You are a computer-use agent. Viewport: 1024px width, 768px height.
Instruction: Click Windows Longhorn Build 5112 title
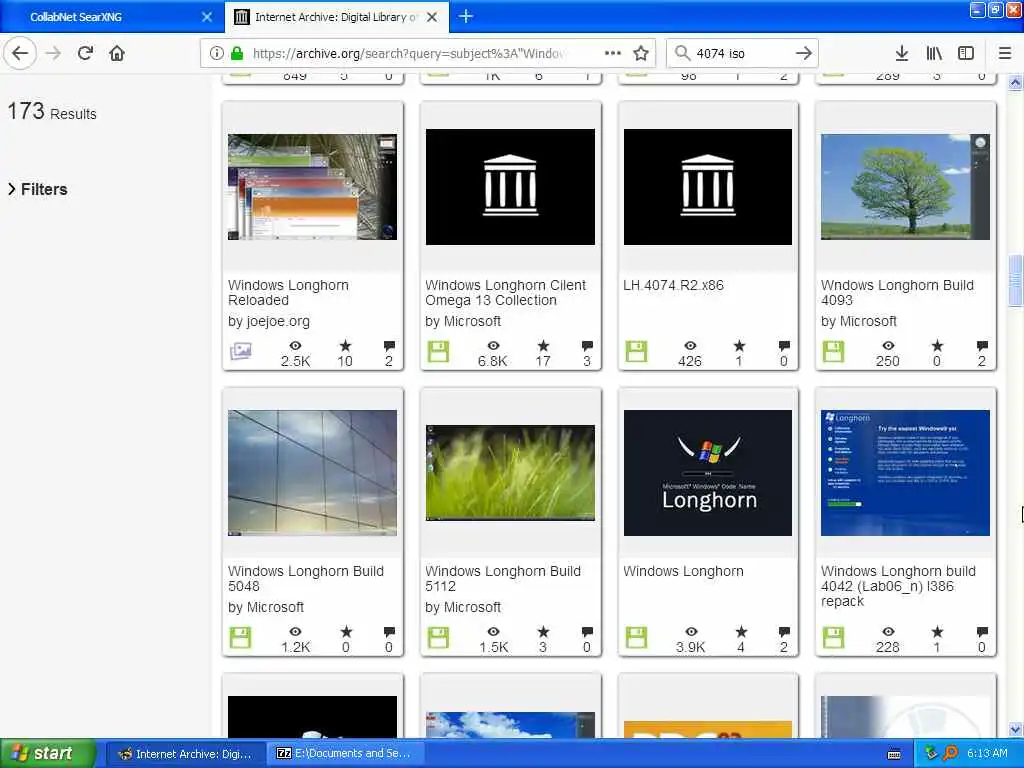coord(503,579)
